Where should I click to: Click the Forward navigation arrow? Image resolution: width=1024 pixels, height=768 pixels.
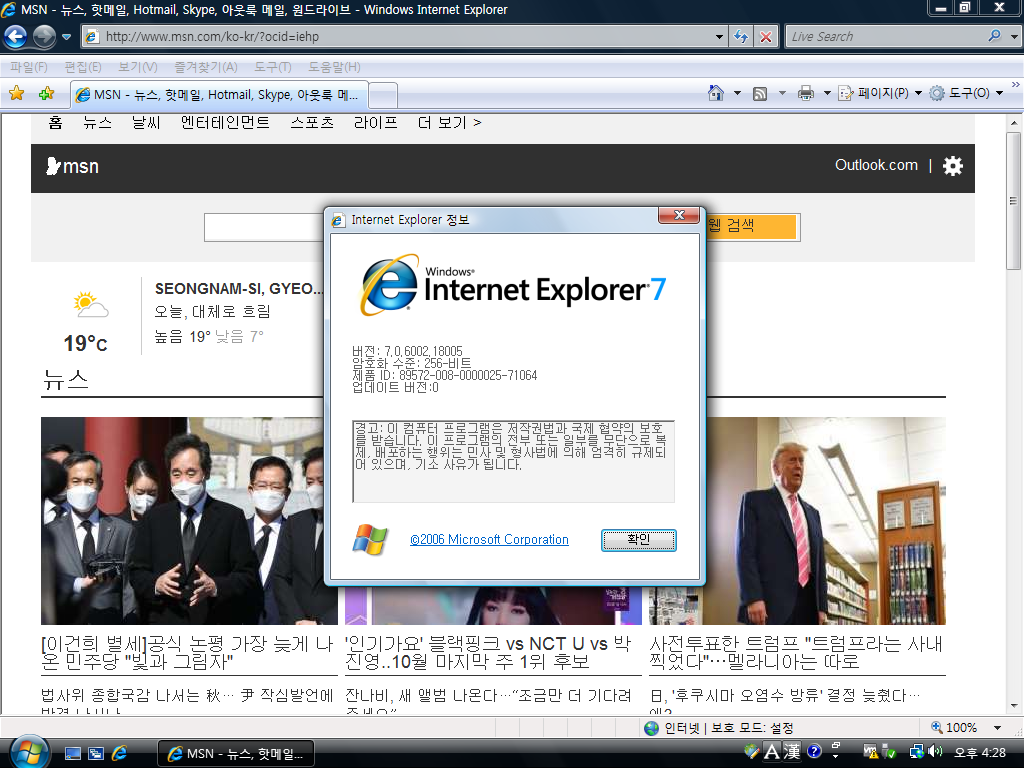coord(44,37)
